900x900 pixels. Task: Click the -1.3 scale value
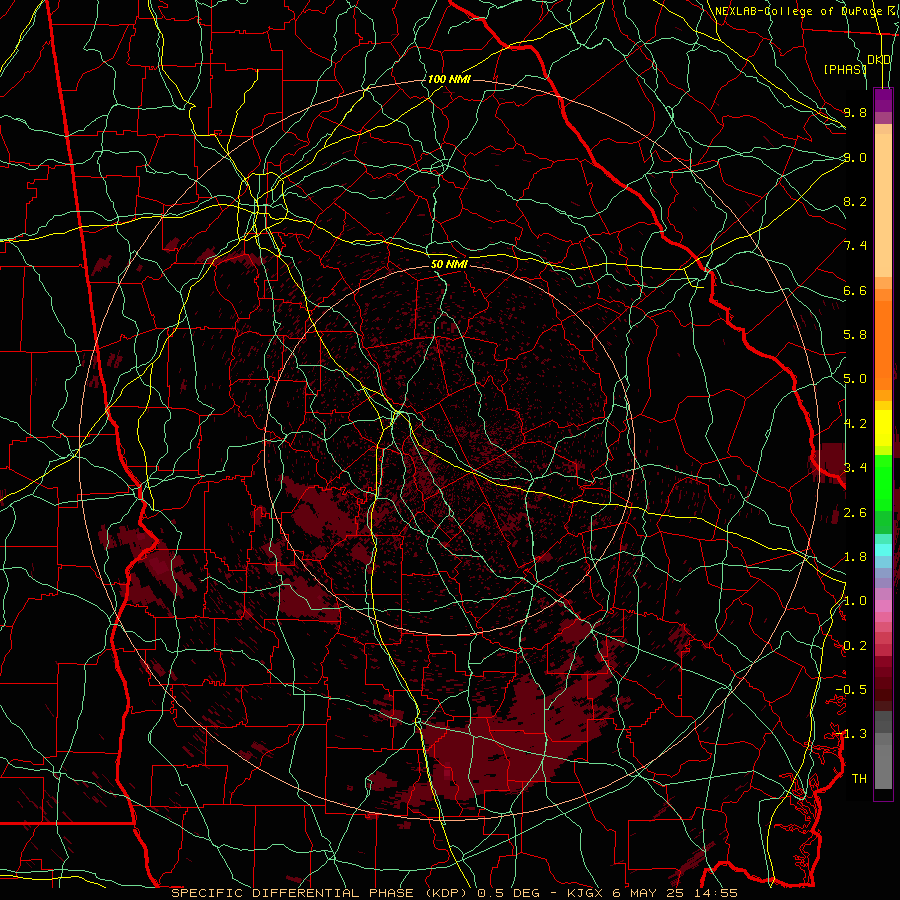pos(851,734)
